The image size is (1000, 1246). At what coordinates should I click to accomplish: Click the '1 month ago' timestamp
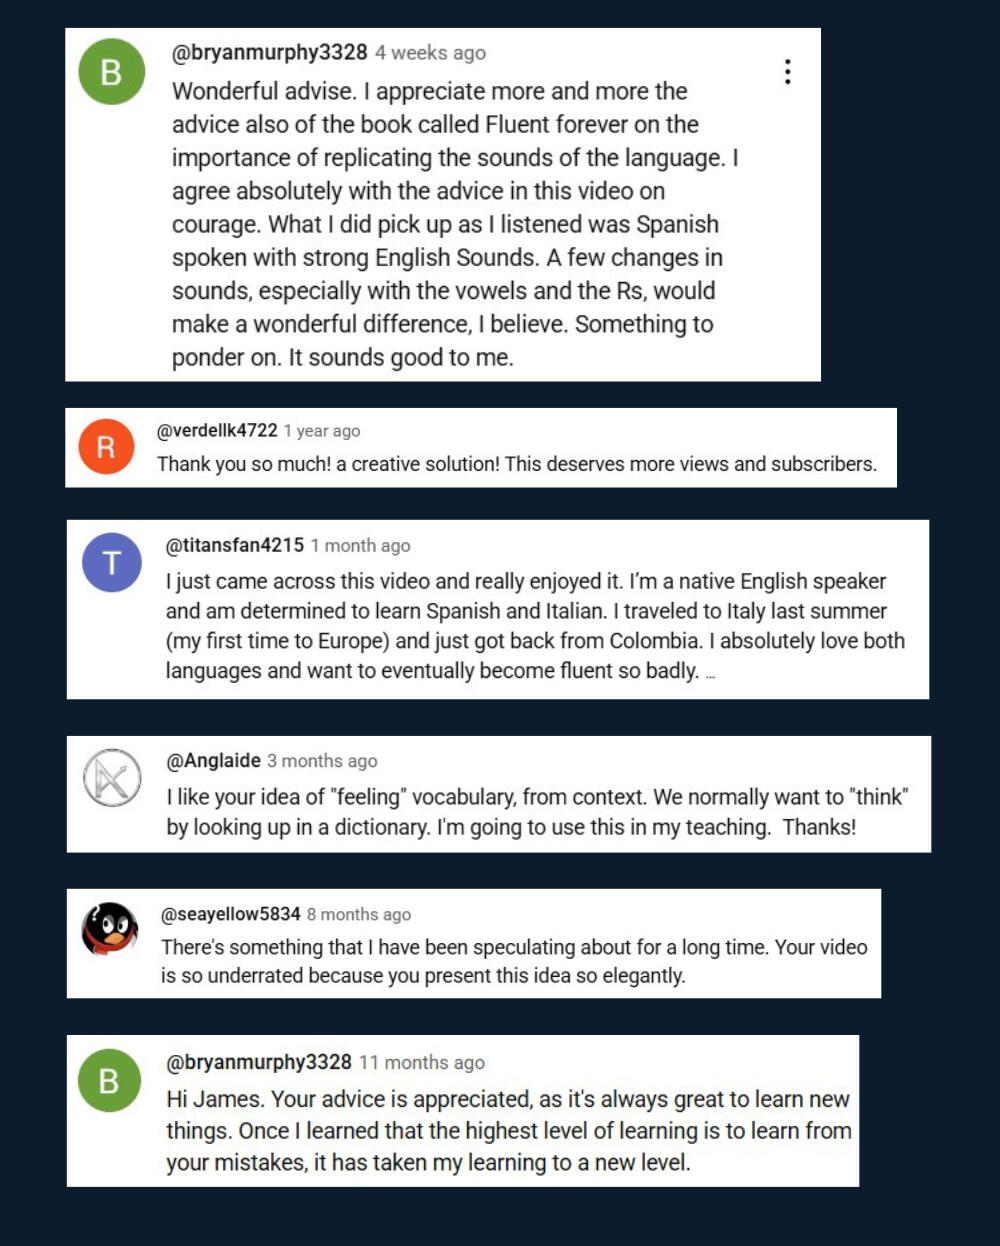[360, 546]
